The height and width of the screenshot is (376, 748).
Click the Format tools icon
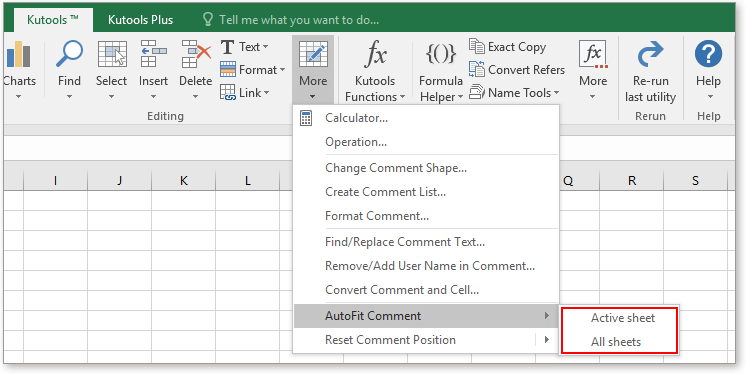(228, 70)
